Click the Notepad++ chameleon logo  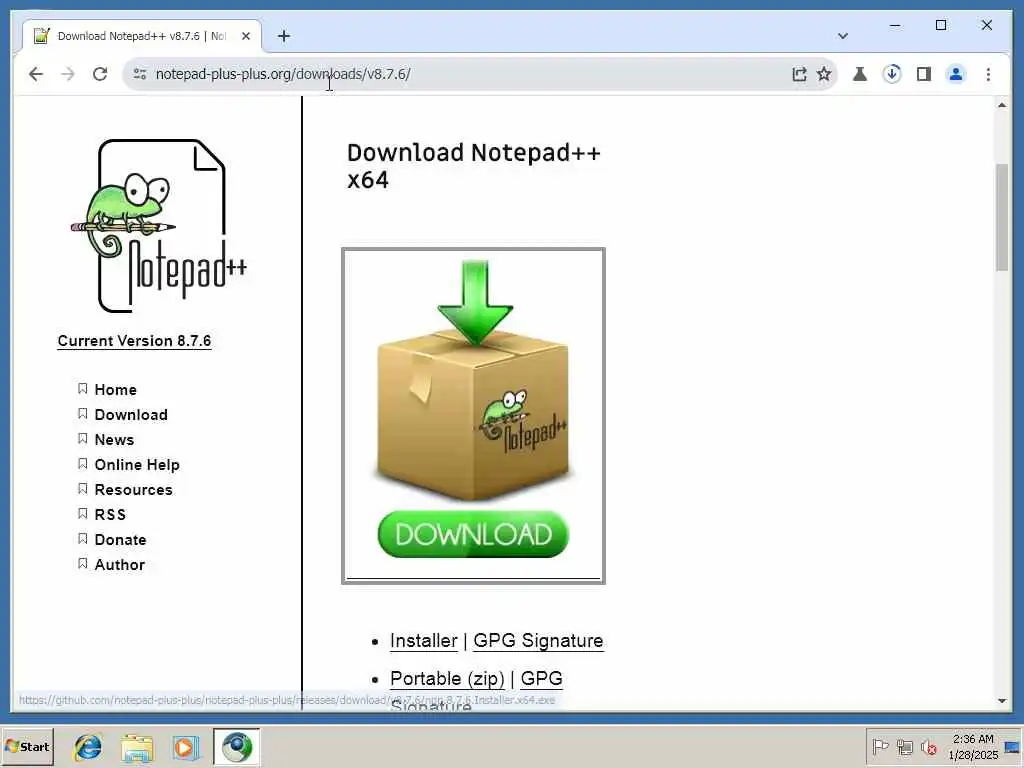pos(159,225)
